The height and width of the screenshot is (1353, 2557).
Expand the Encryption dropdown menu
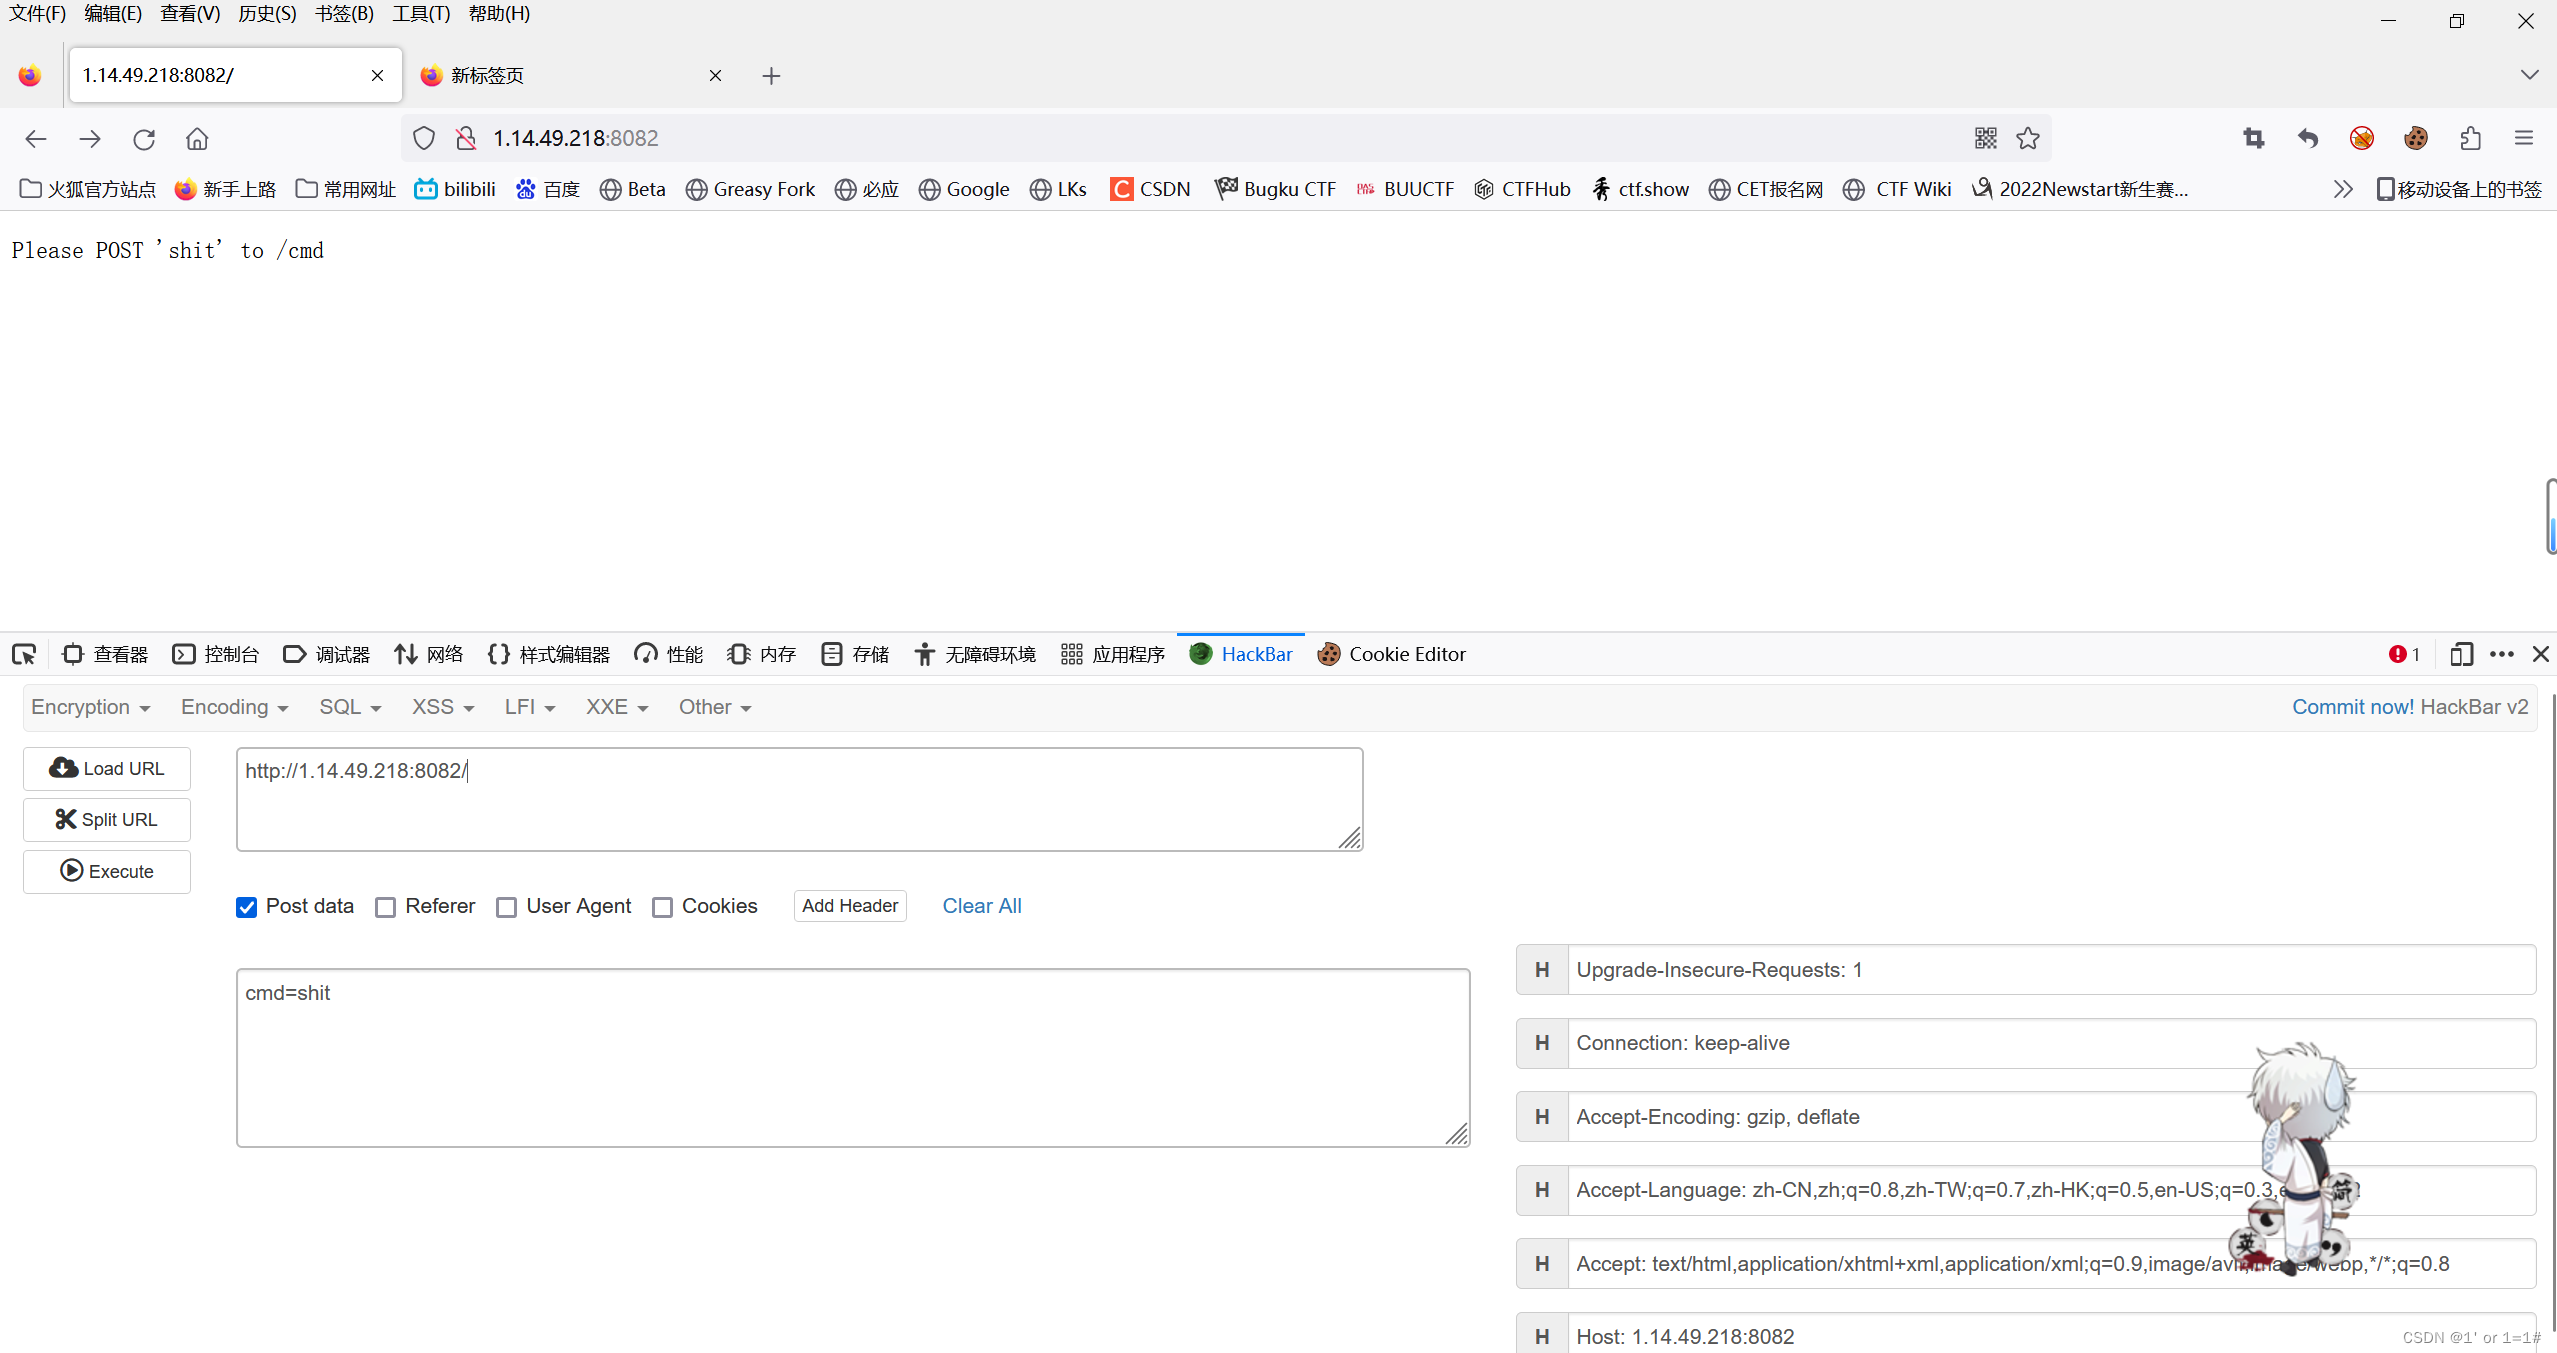tap(90, 707)
